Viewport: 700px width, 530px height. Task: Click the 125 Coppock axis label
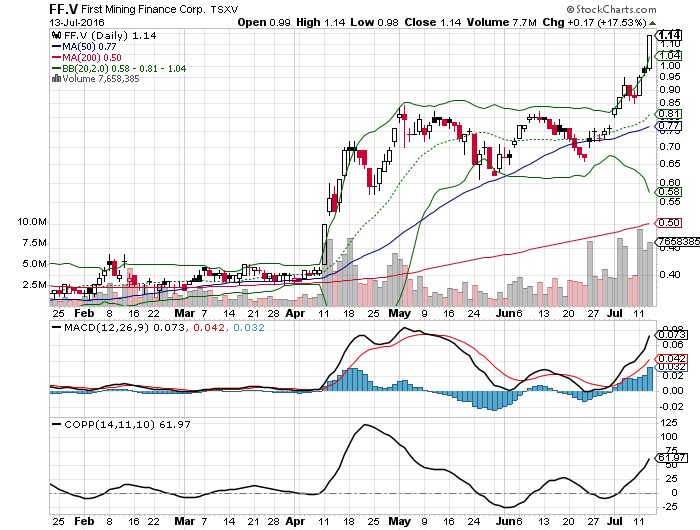[669, 423]
